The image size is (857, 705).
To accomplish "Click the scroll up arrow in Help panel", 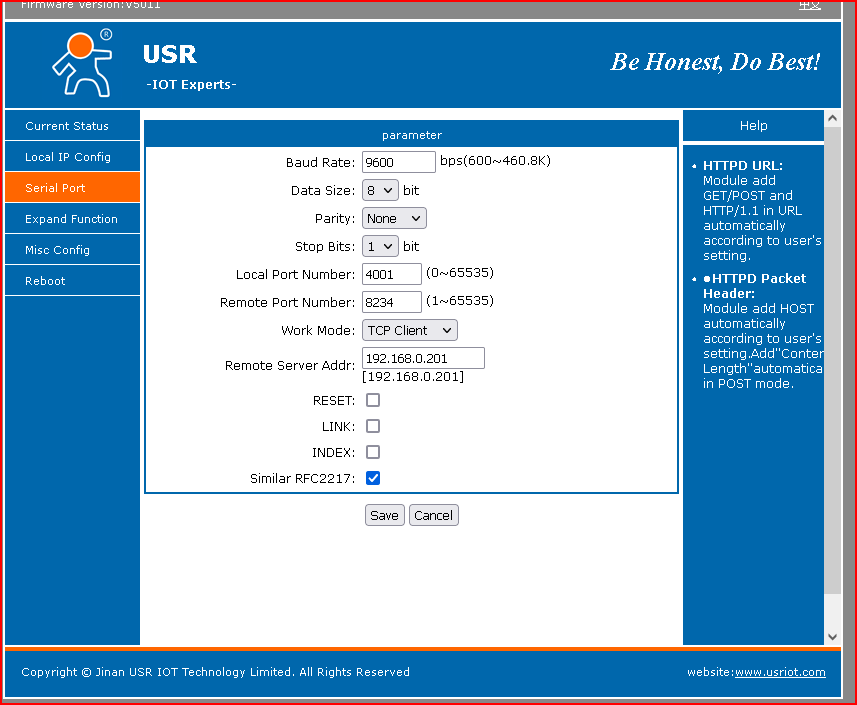I will 832,118.
